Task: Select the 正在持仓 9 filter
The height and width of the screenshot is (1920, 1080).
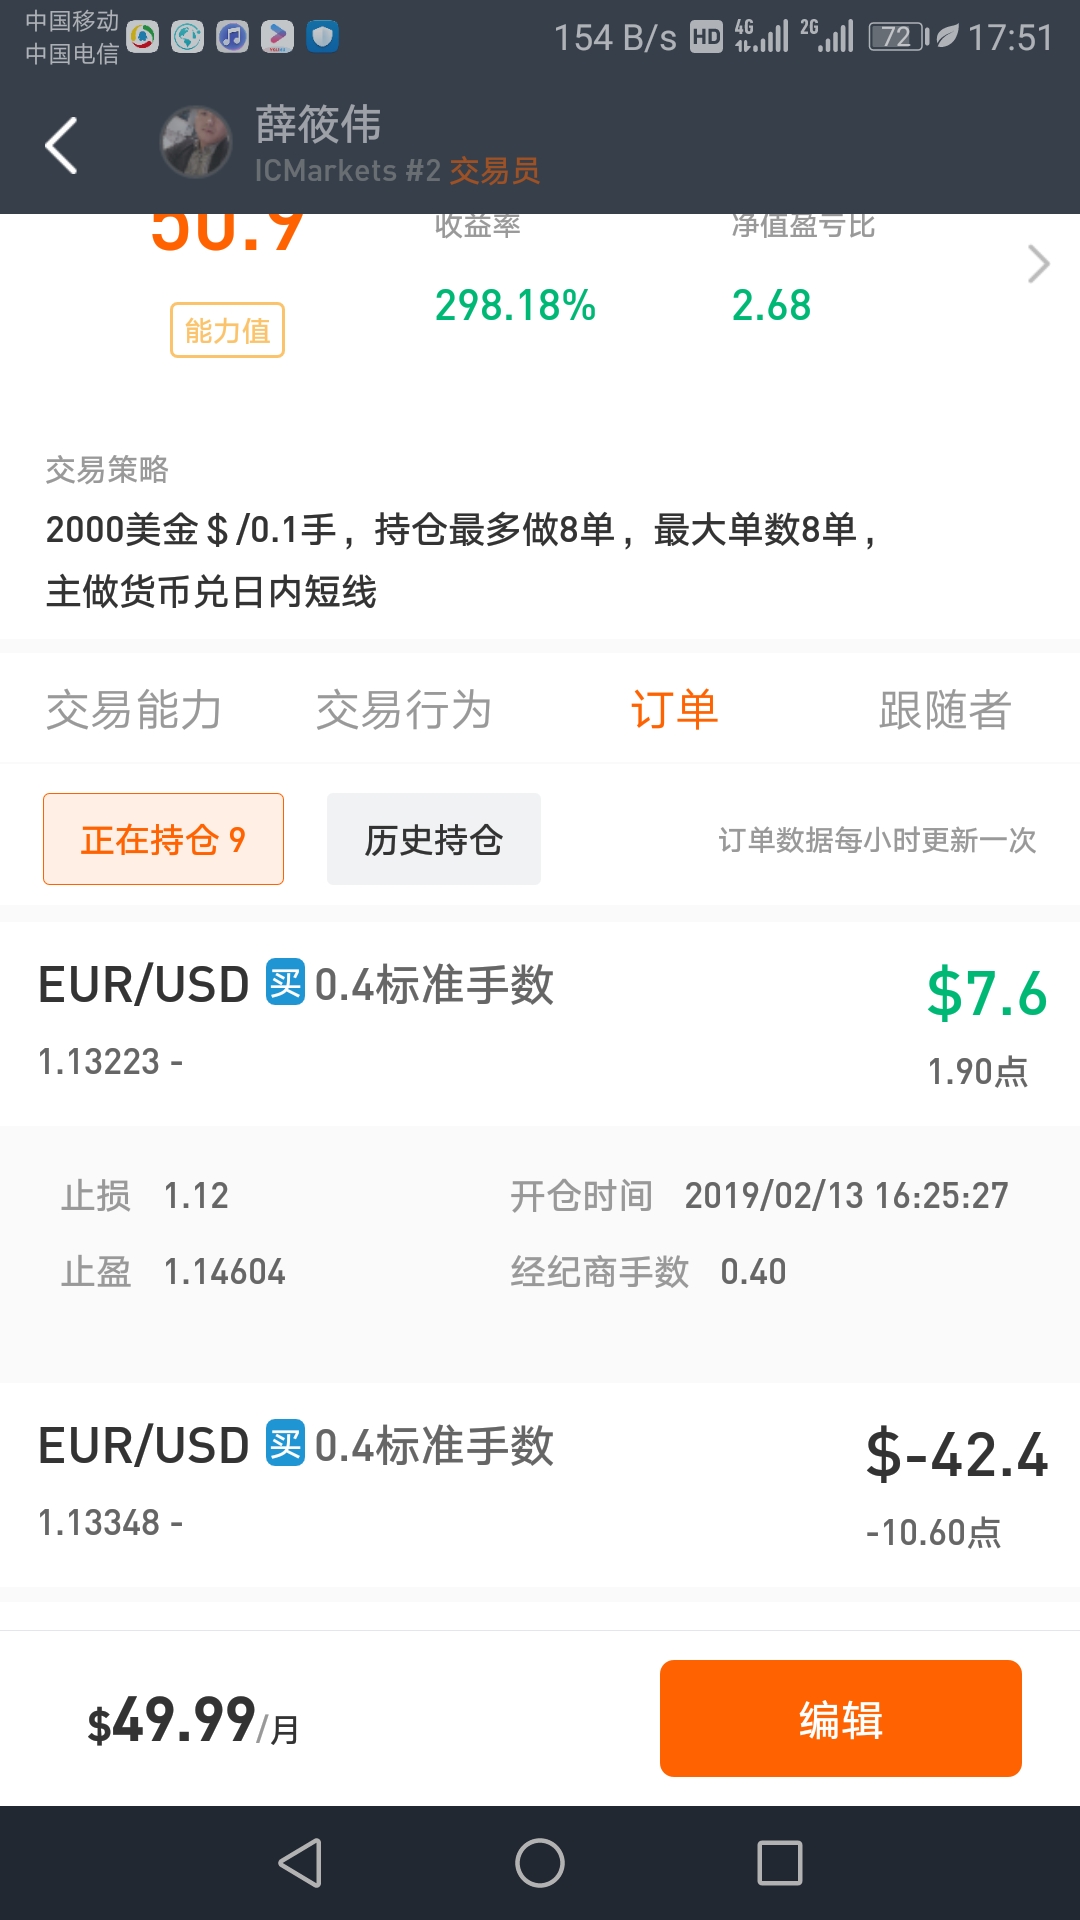Action: click(163, 839)
